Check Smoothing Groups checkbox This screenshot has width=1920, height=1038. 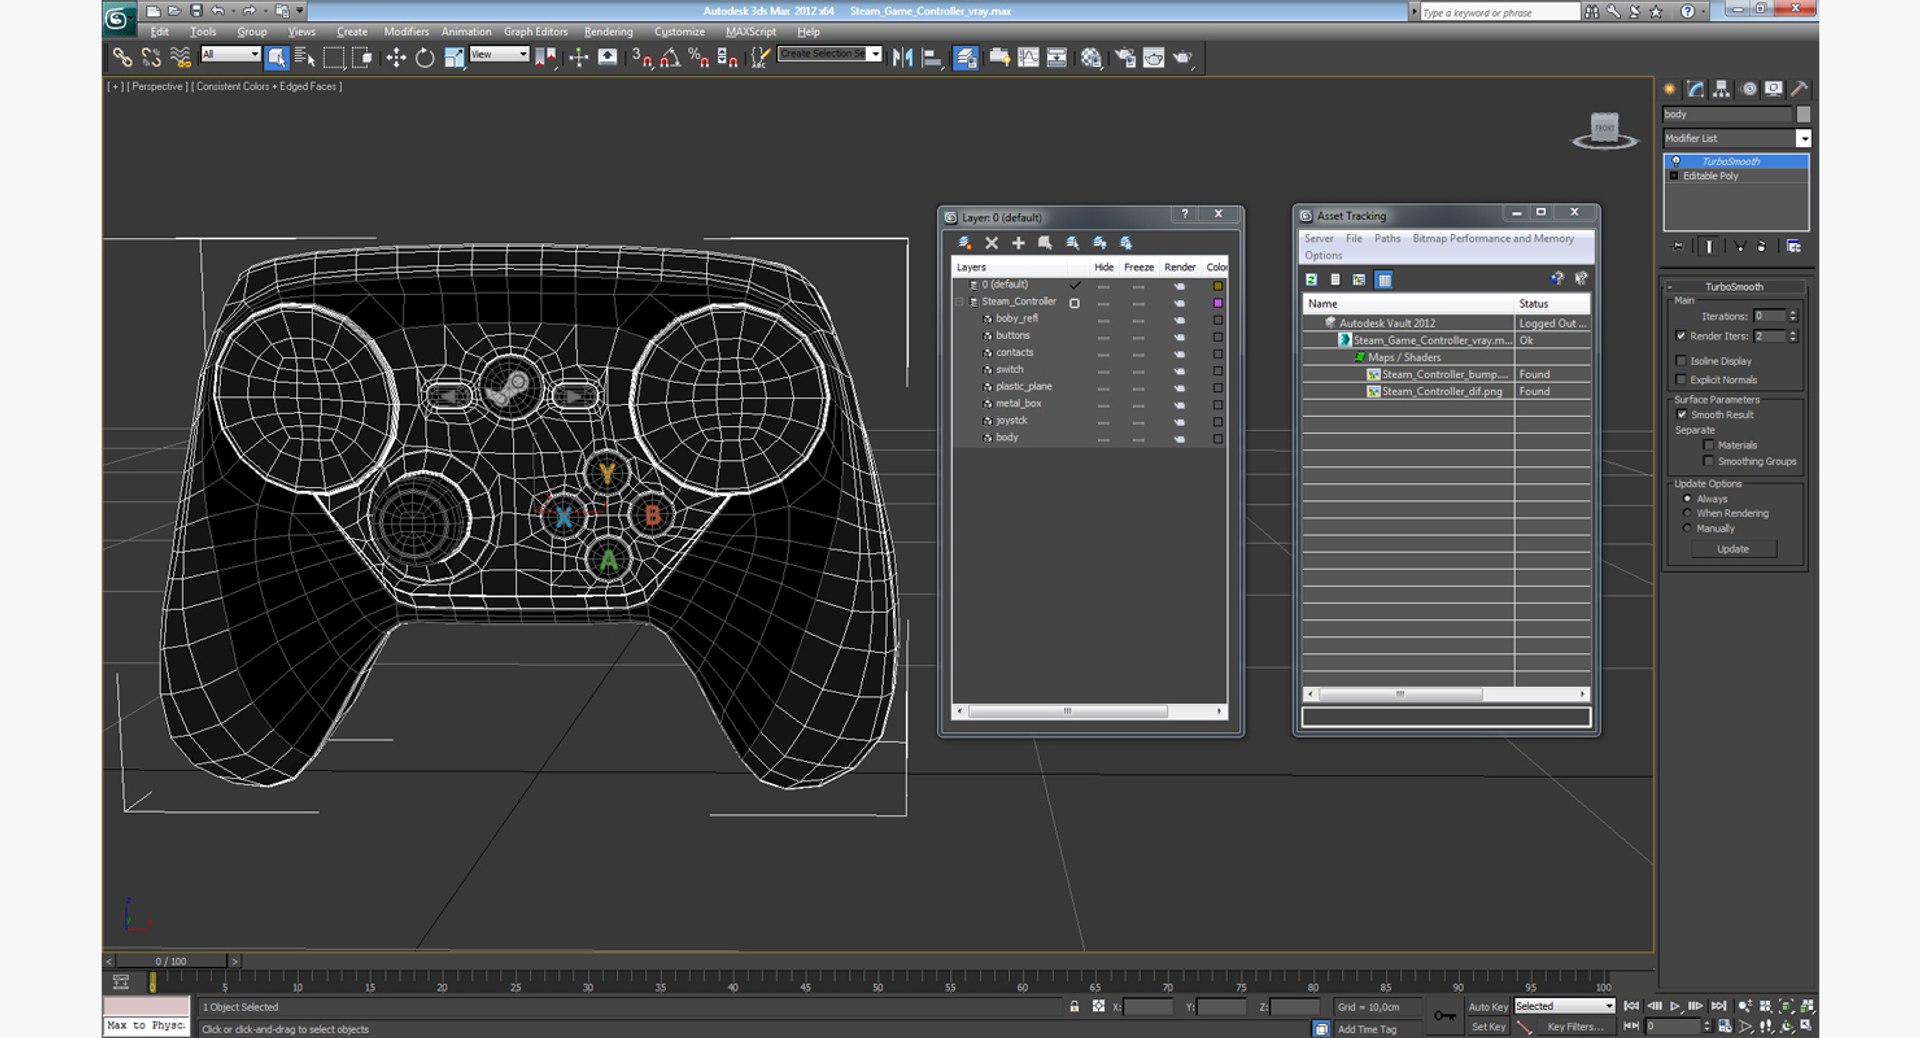tap(1709, 462)
